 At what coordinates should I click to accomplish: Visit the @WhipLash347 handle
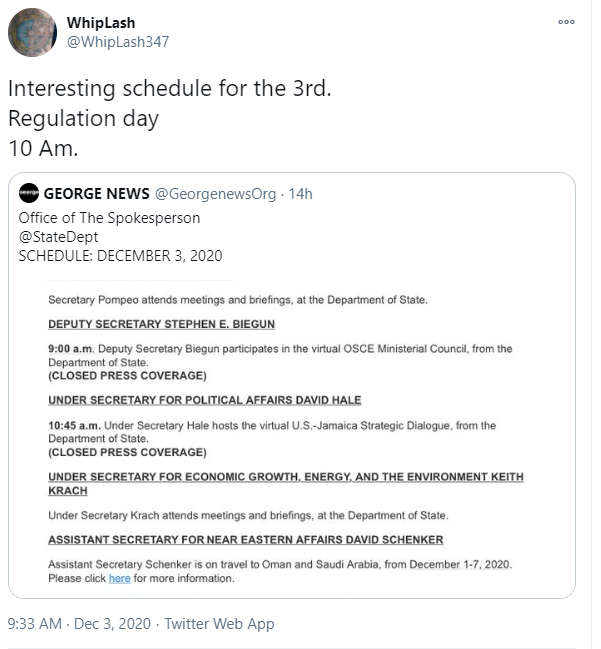[118, 42]
